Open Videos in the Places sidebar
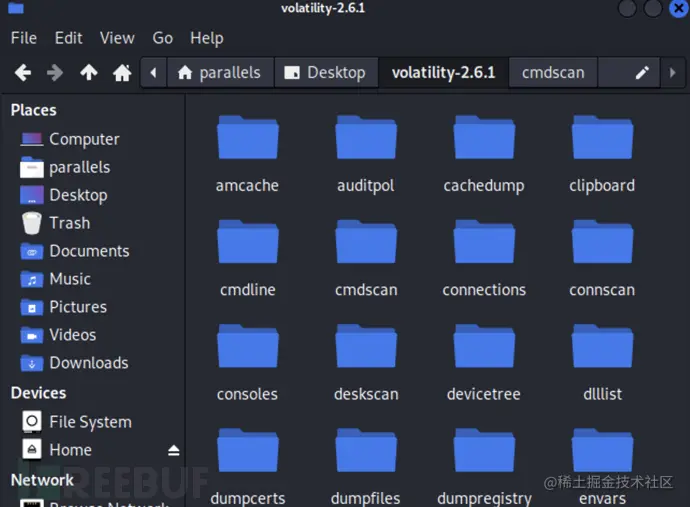The width and height of the screenshot is (690, 507). click(x=58, y=335)
